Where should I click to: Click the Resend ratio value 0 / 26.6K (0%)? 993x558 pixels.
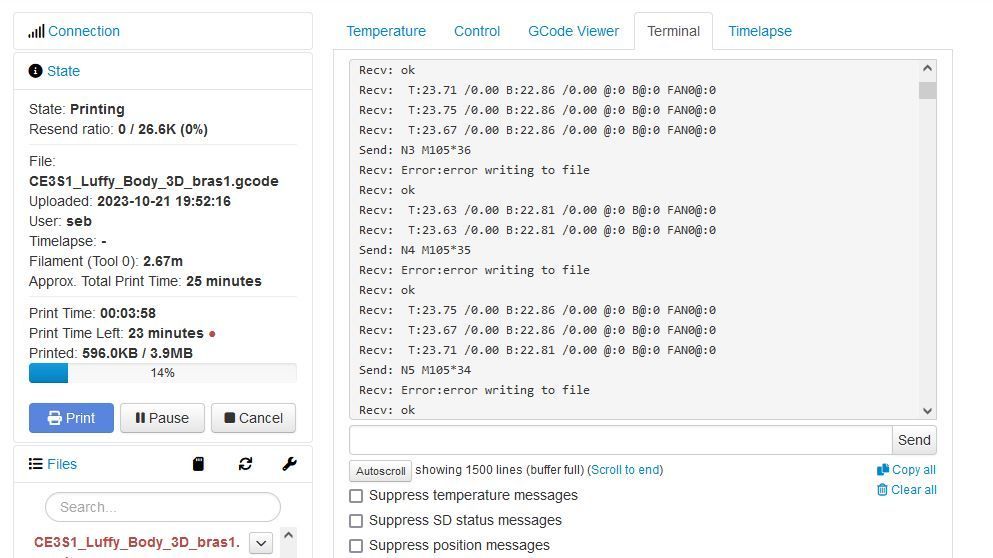pyautogui.click(x=163, y=129)
